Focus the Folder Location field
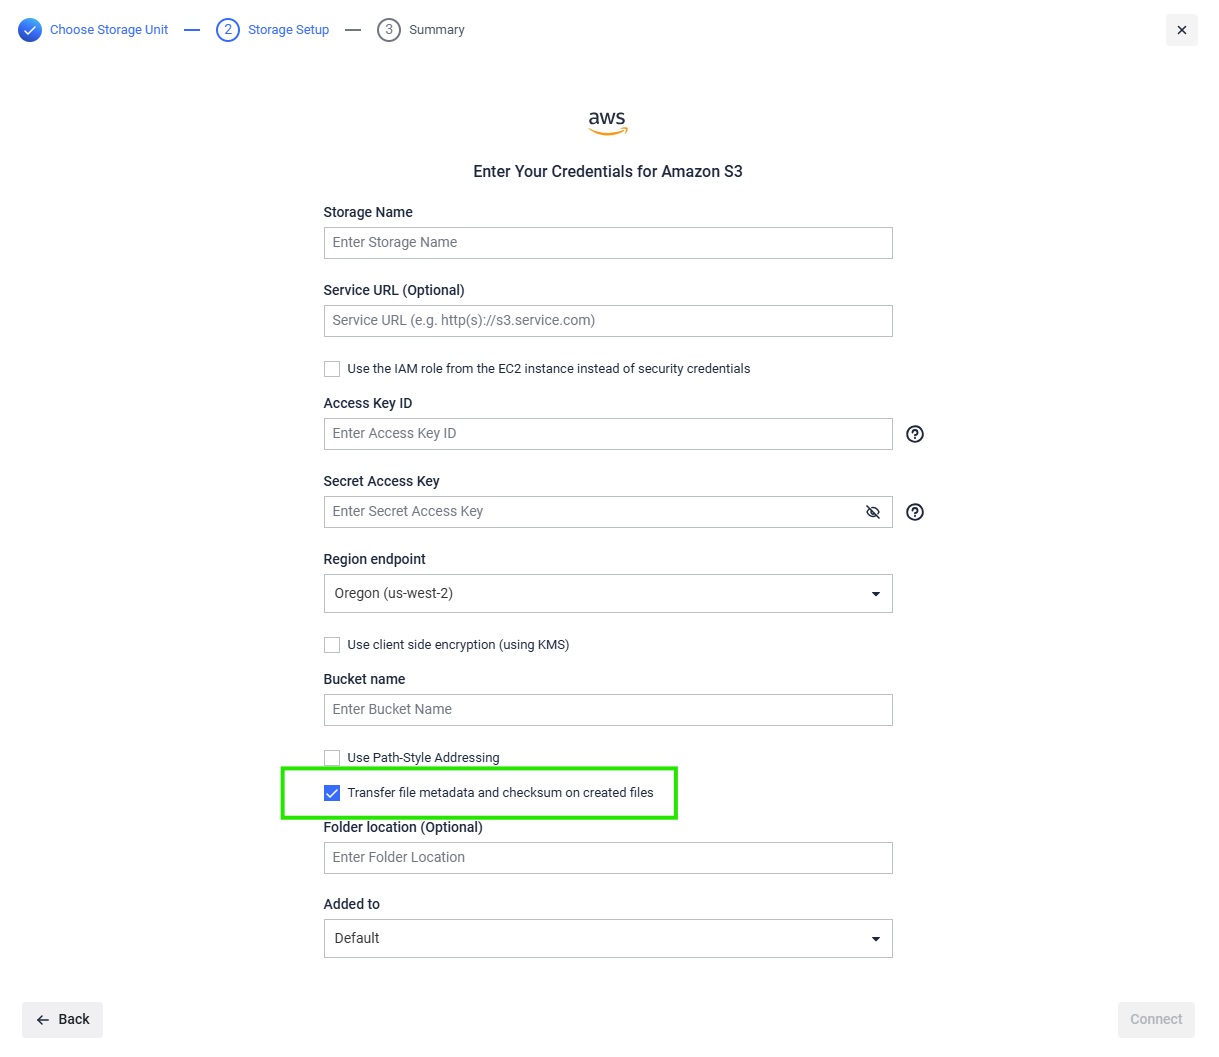 pos(608,858)
